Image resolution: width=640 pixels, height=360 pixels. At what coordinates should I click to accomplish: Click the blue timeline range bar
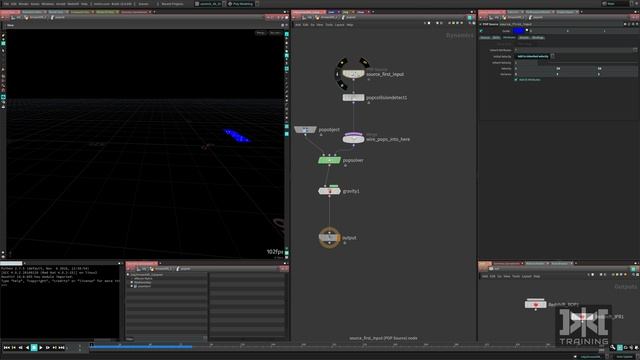(141, 347)
